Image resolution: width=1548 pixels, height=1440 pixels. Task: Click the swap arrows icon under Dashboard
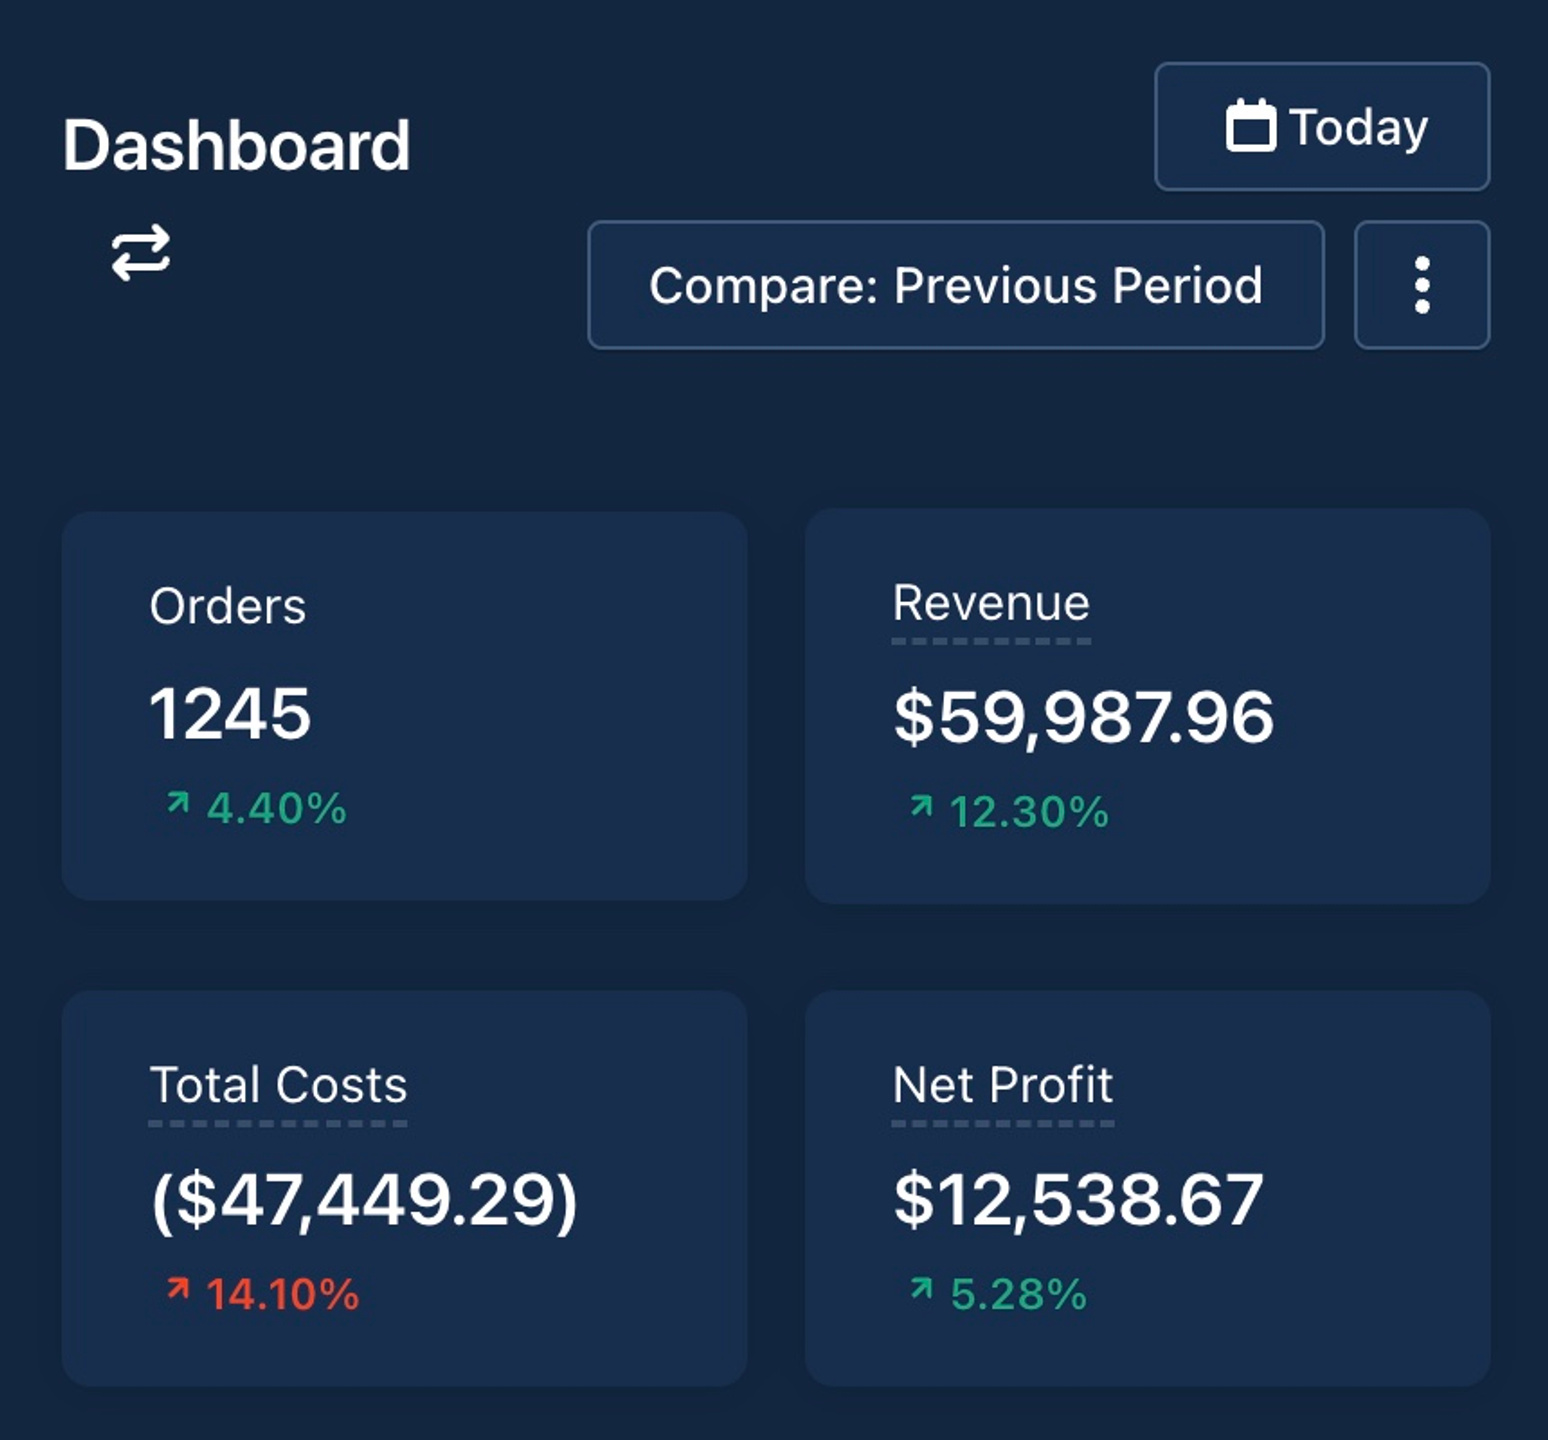click(140, 253)
